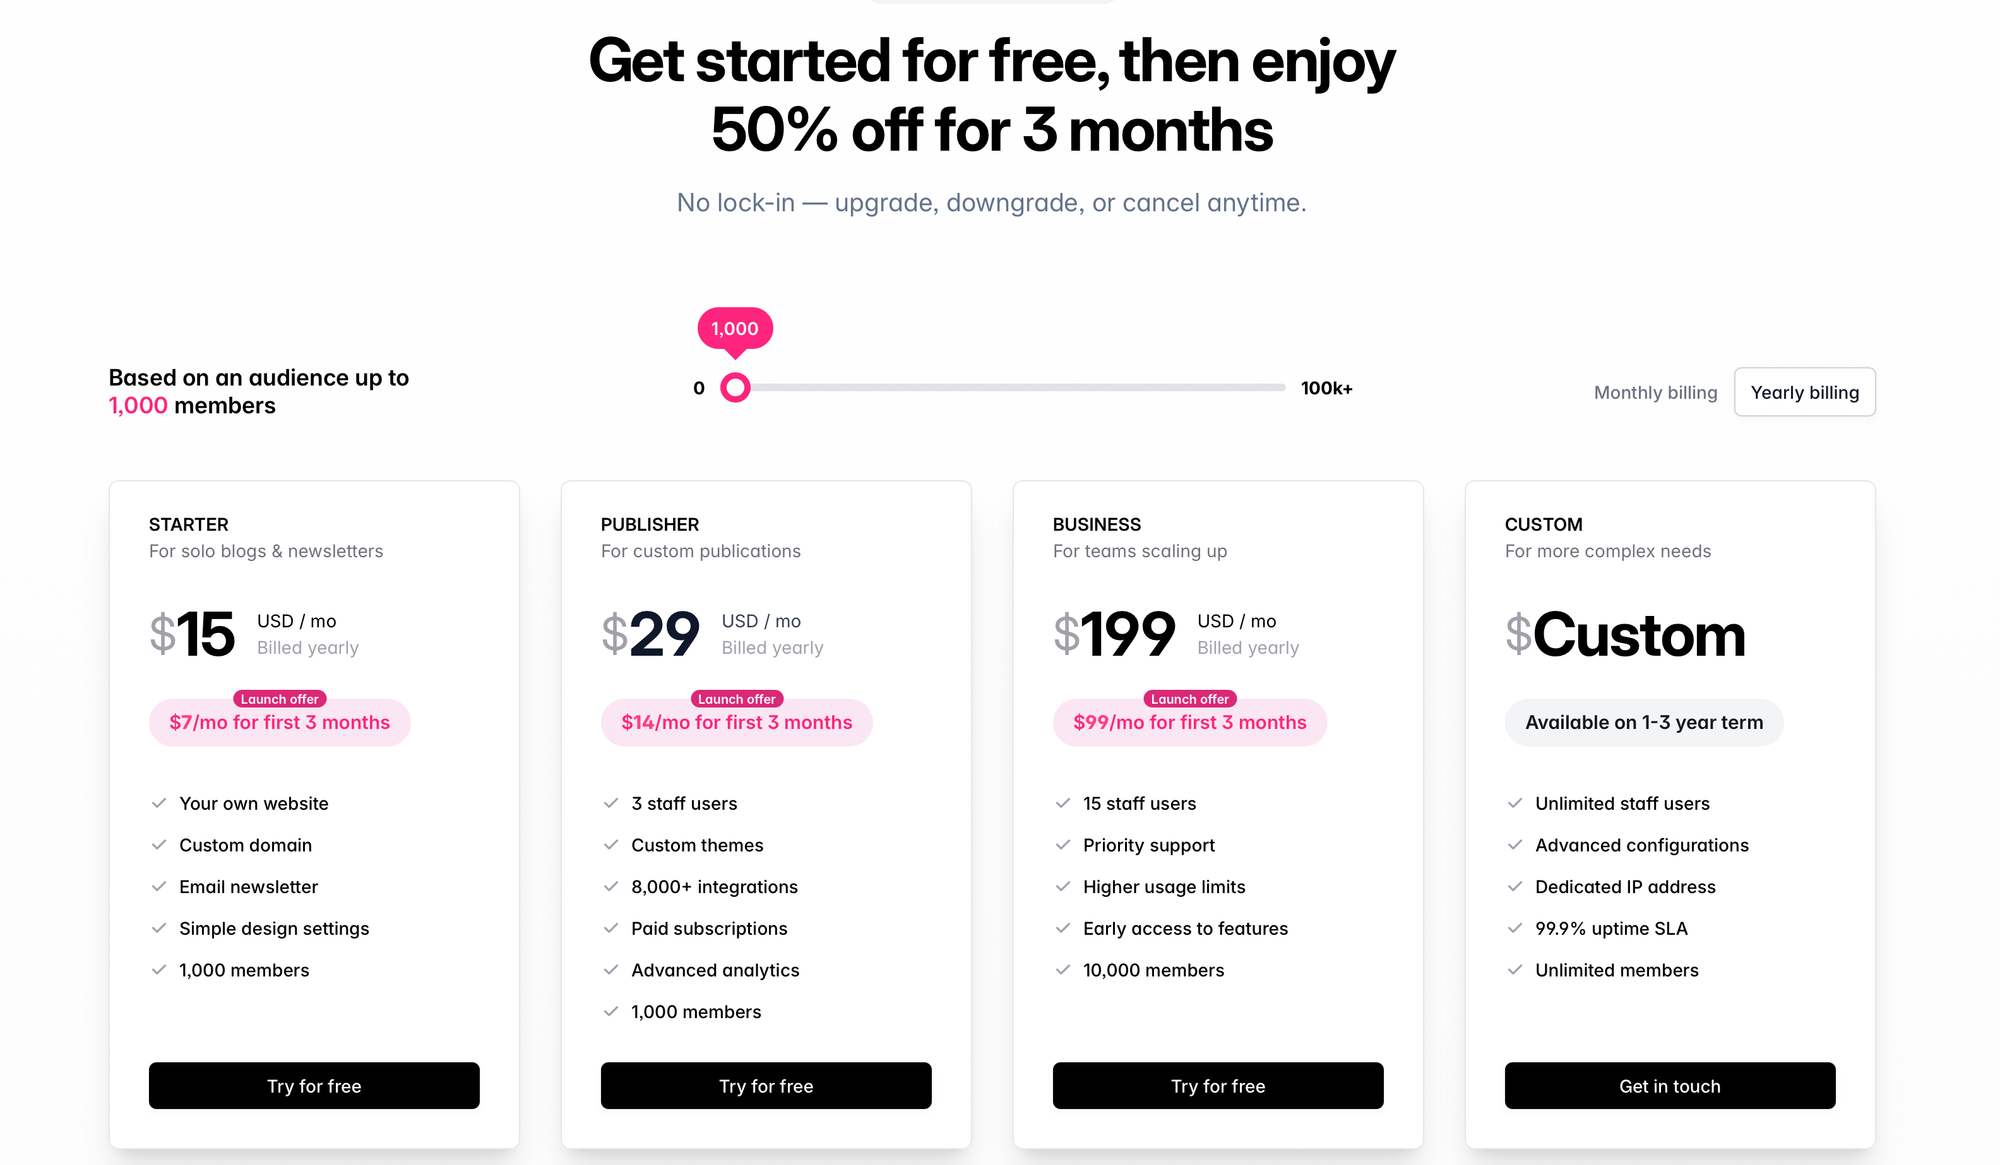Screen dimensions: 2000x1165
Task: Click the checkmark next to 10,000 members
Action: point(1062,970)
